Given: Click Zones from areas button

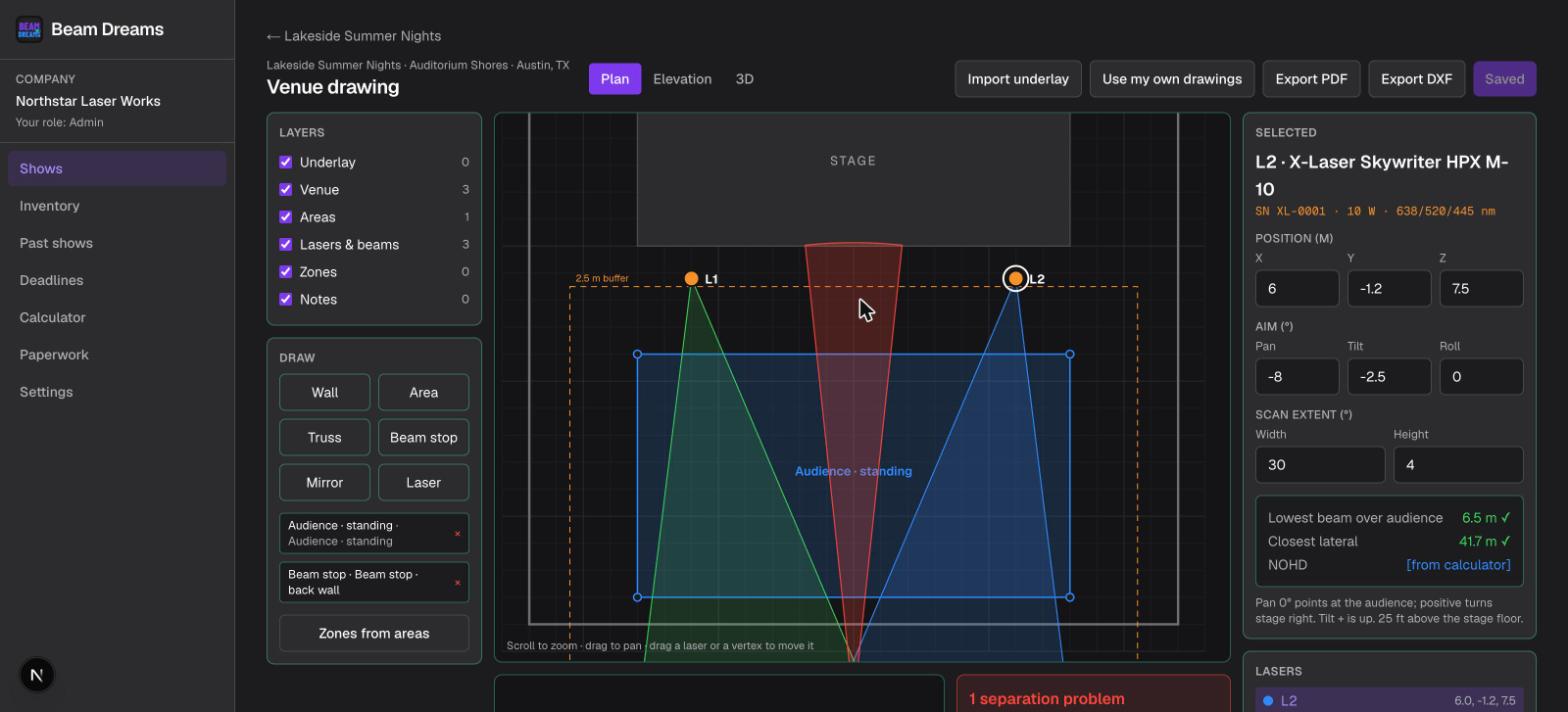Looking at the screenshot, I should click(374, 633).
